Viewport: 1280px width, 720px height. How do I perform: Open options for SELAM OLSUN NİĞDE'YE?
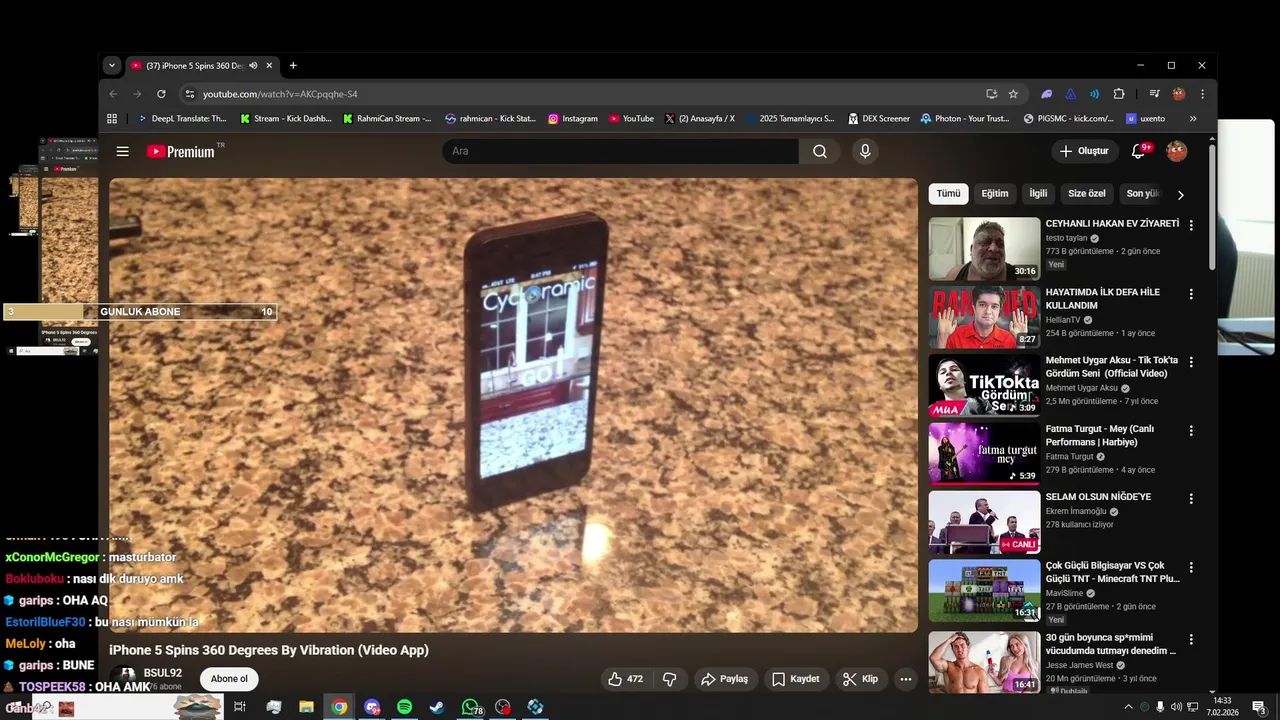[x=1191, y=498]
